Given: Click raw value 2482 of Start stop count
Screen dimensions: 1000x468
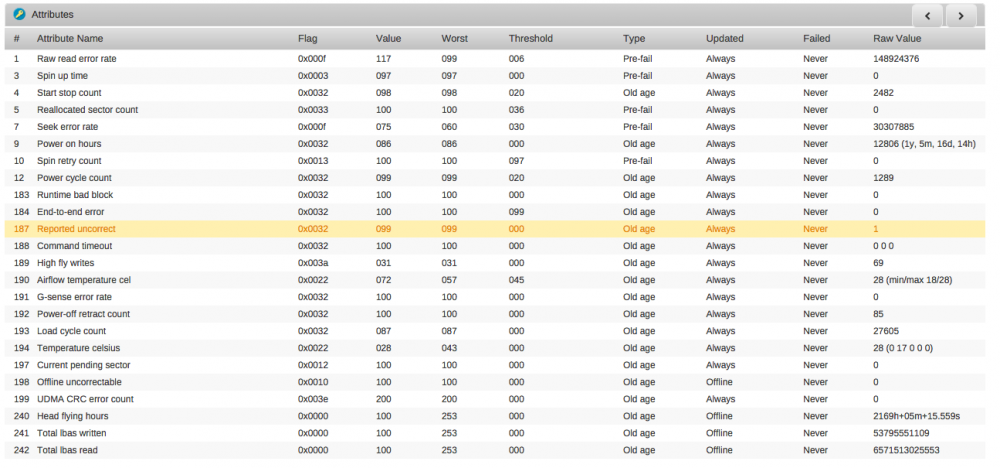Looking at the screenshot, I should click(x=883, y=92).
